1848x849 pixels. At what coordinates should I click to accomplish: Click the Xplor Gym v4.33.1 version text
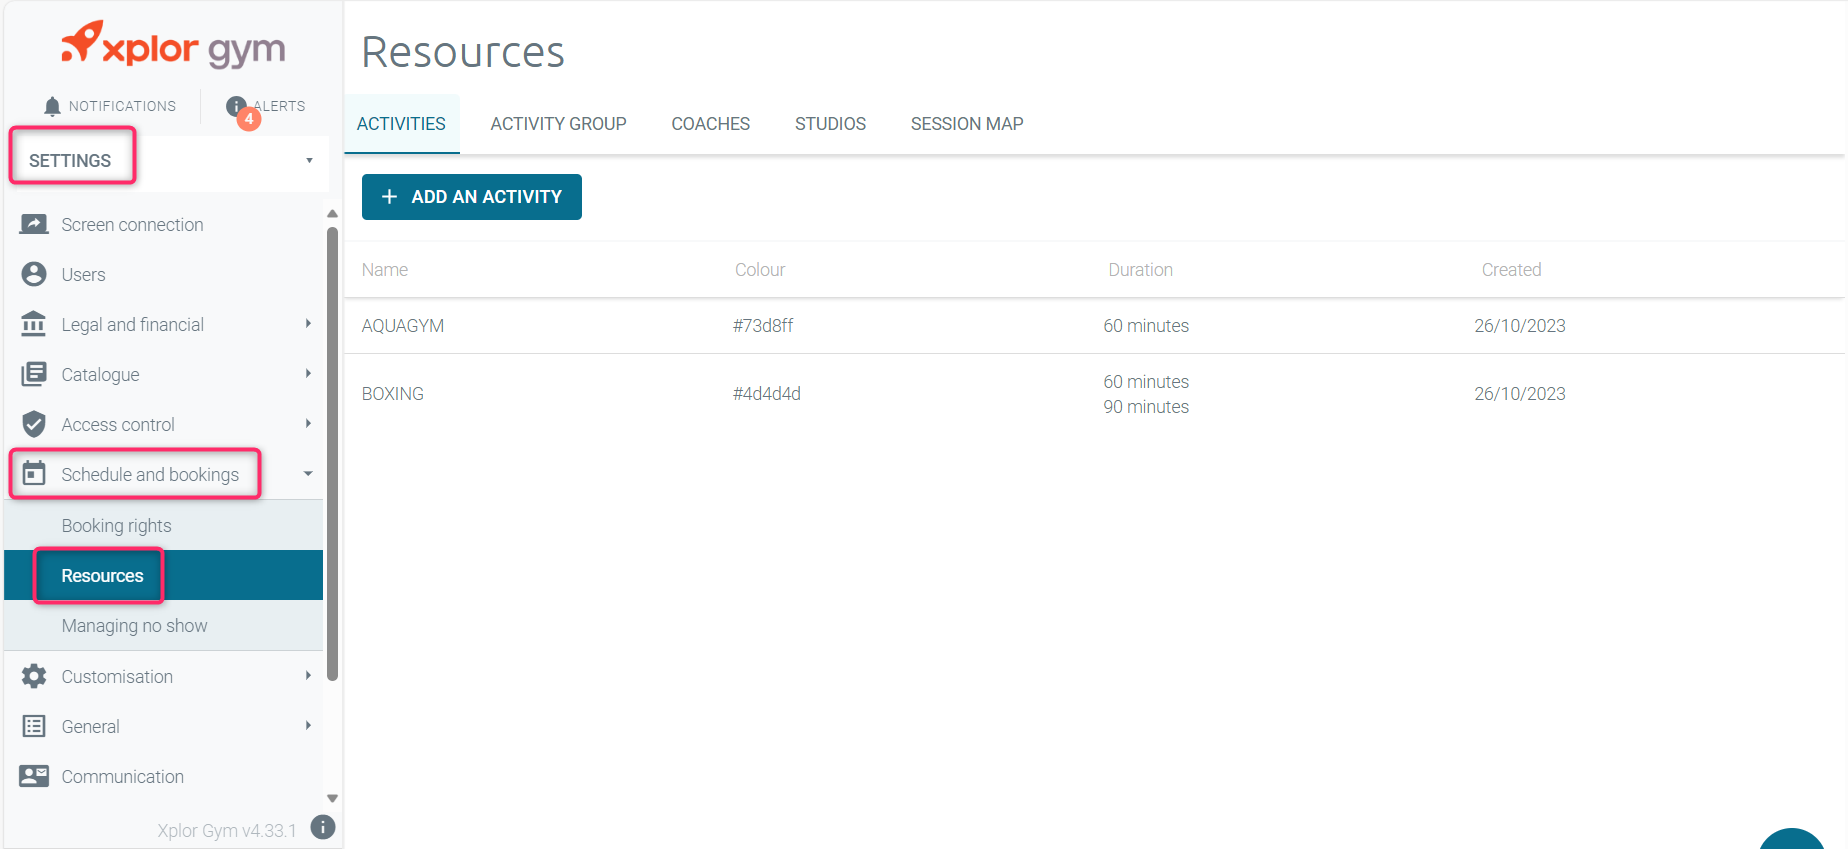[227, 830]
